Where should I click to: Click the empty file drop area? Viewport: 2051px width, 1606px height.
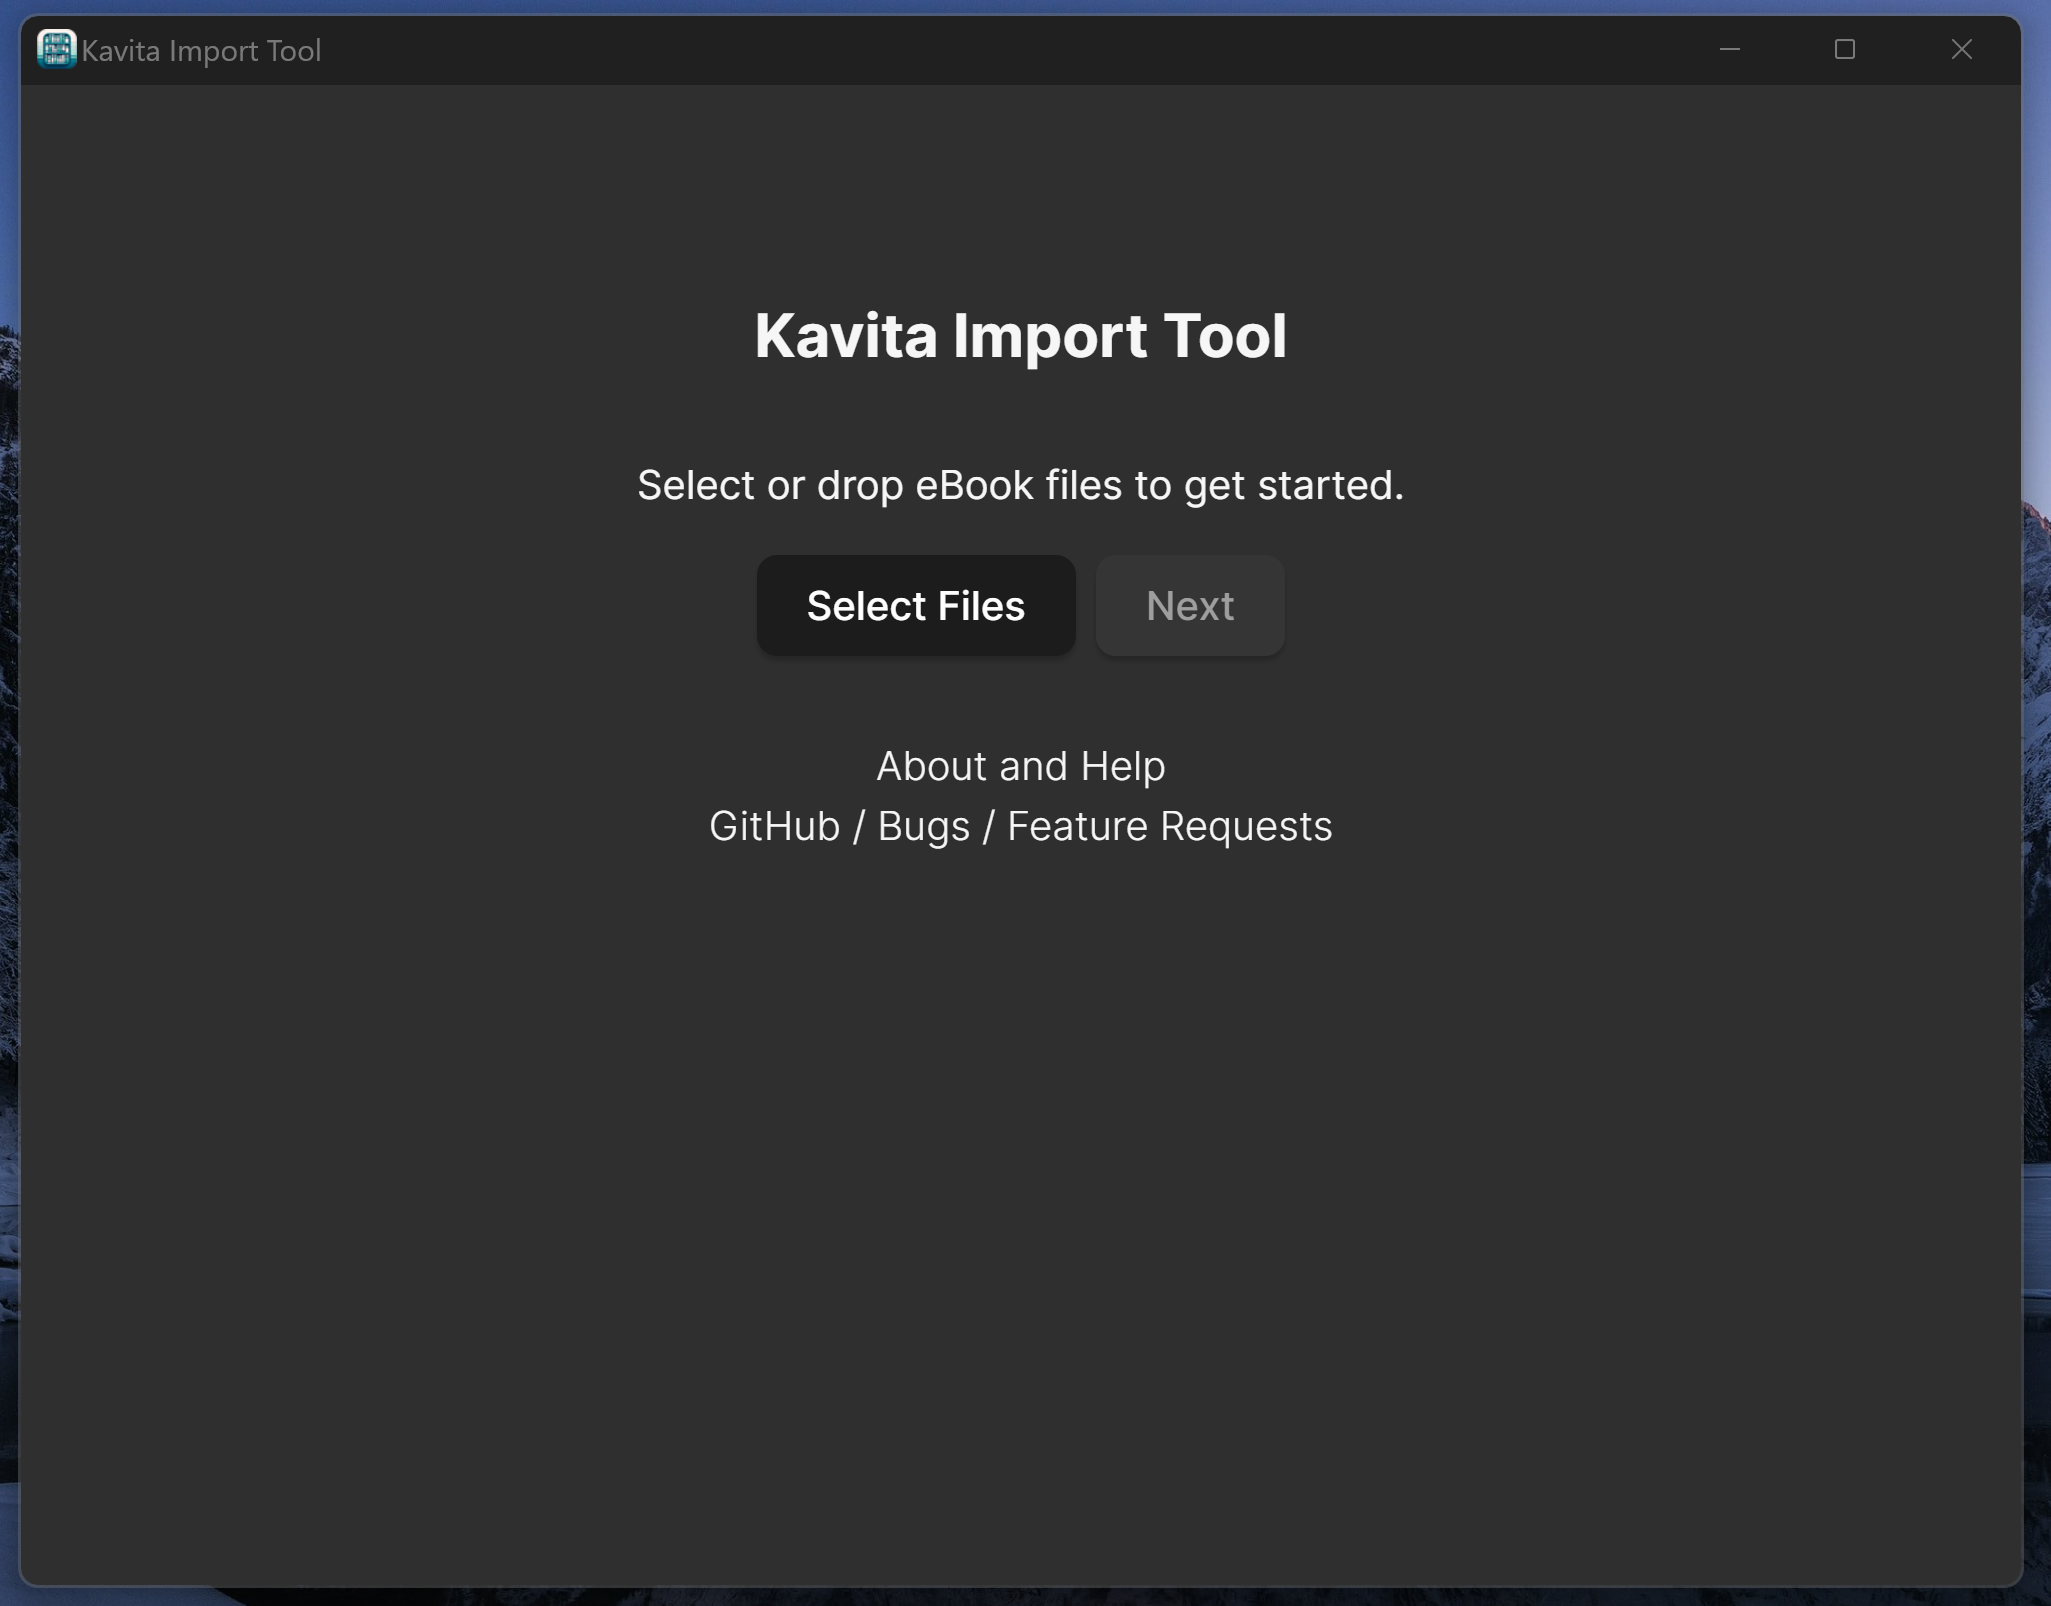(1019, 1200)
